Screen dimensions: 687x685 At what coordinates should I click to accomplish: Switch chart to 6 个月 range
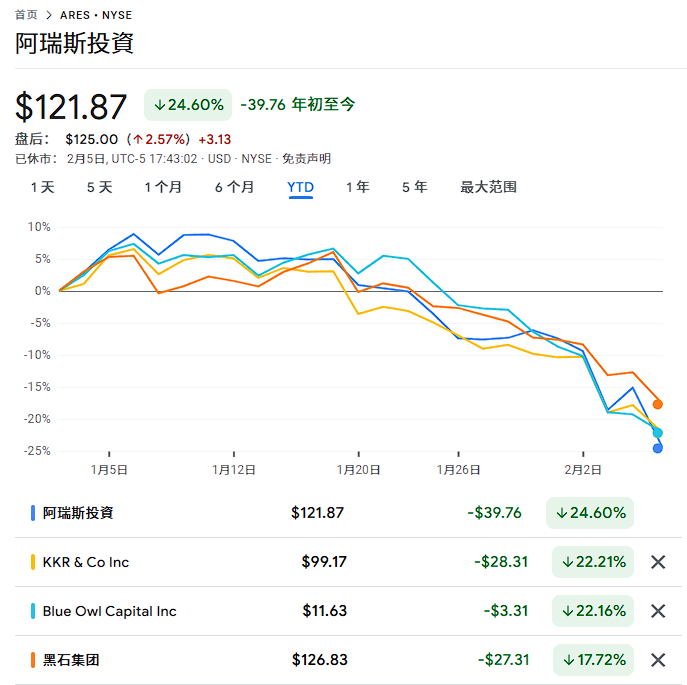tap(234, 187)
